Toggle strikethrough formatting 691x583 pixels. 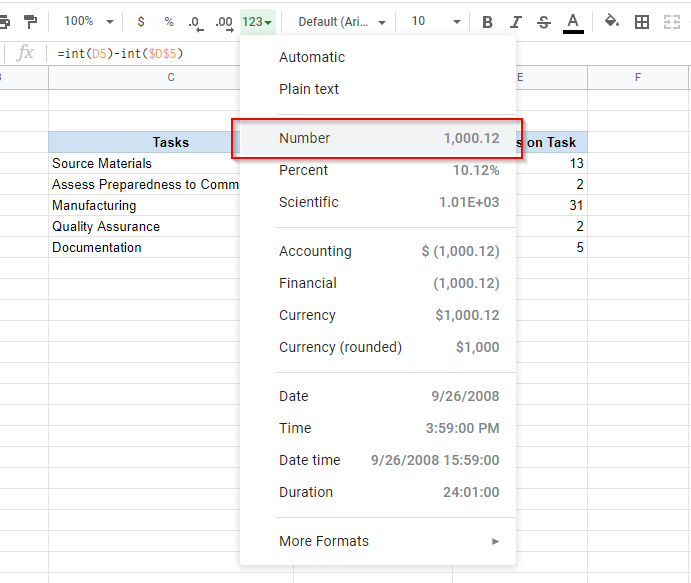544,21
